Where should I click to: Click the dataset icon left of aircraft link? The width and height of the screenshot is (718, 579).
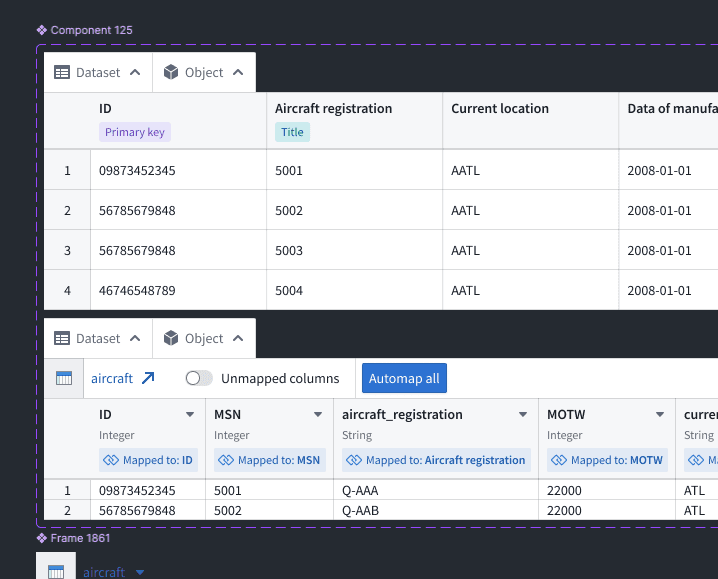click(x=64, y=378)
